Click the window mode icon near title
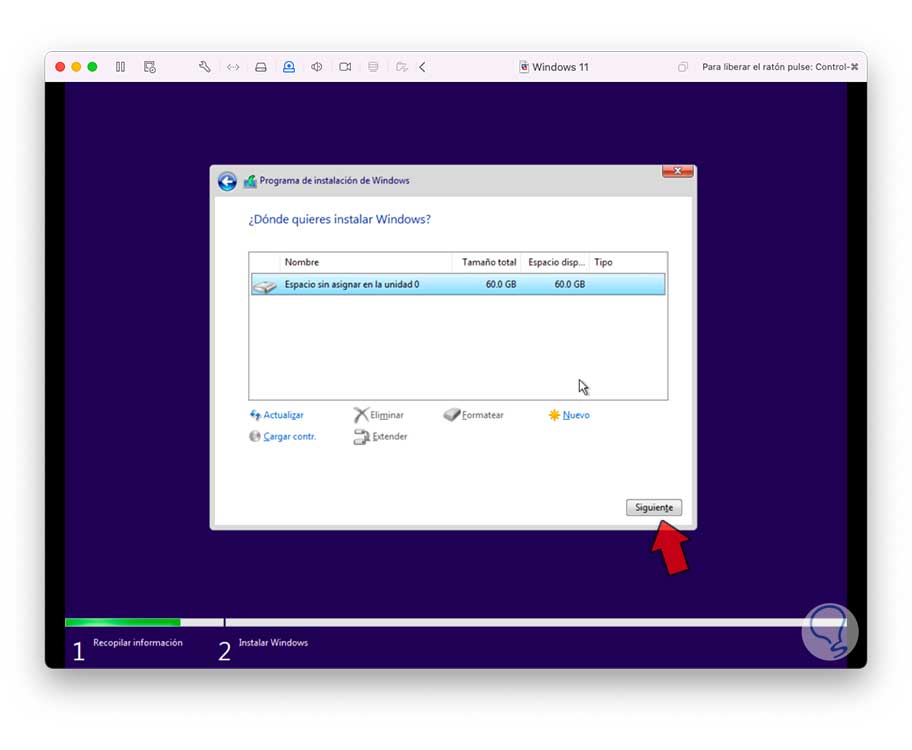 pyautogui.click(x=682, y=67)
